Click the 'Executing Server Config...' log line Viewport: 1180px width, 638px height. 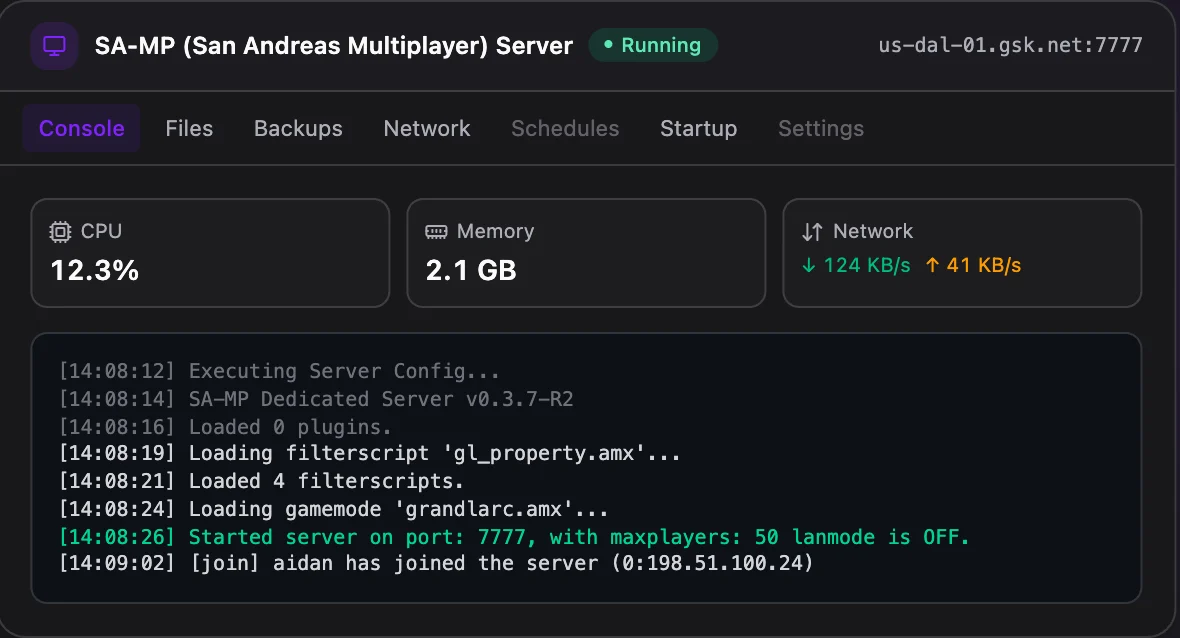(x=279, y=371)
